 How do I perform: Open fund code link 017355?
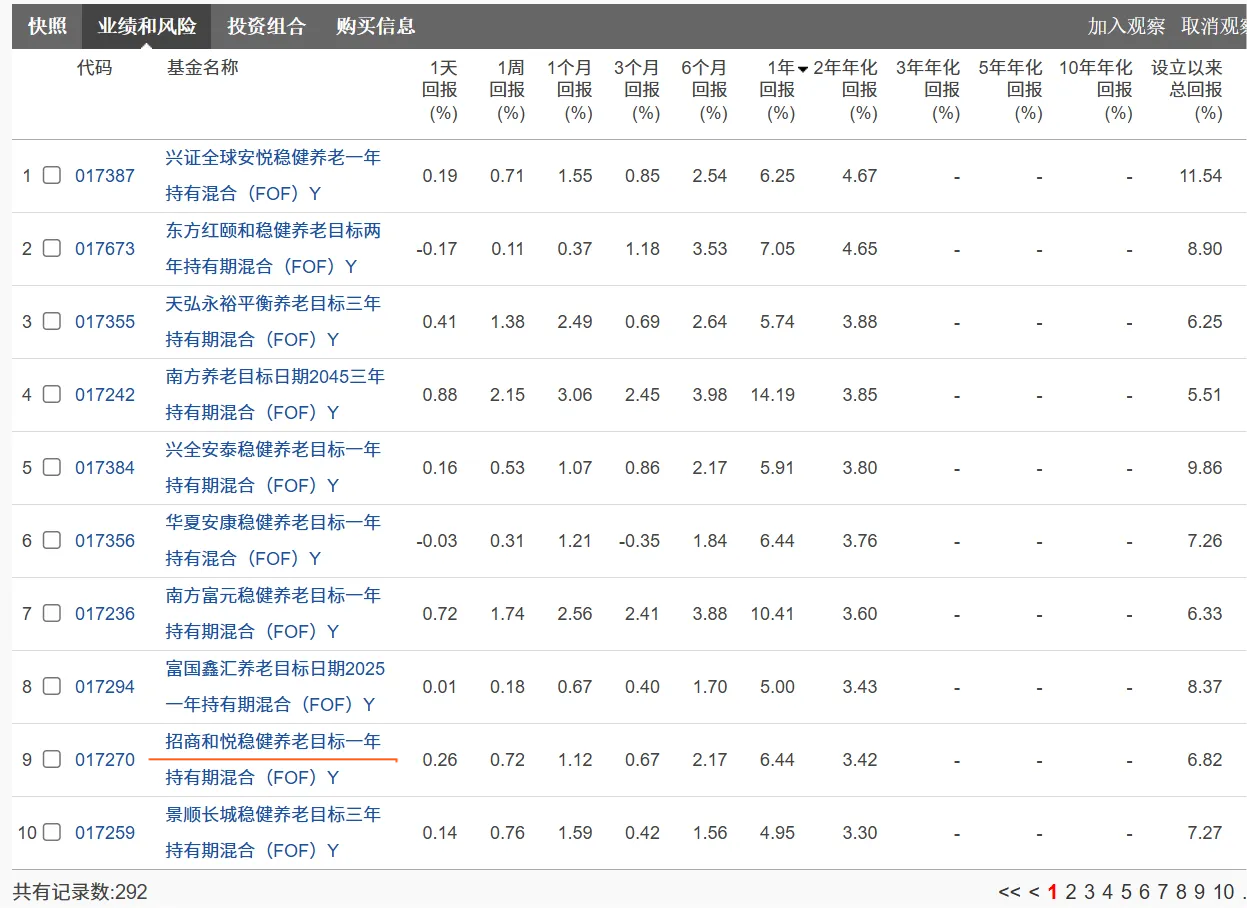(x=105, y=322)
